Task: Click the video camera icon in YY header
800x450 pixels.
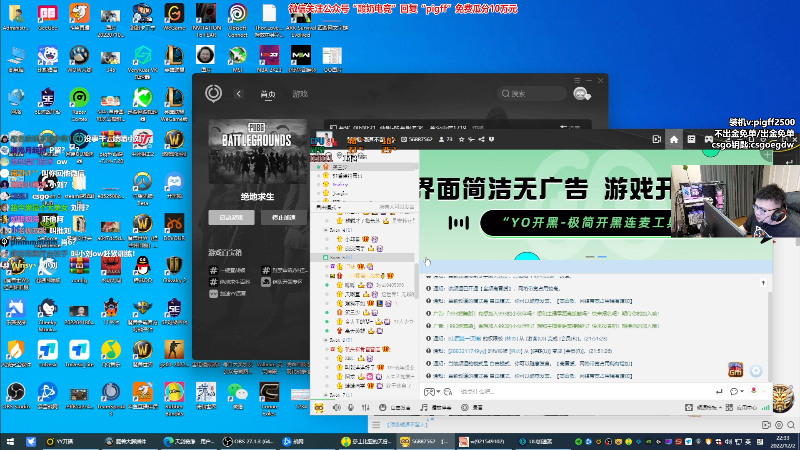Action: (x=657, y=139)
